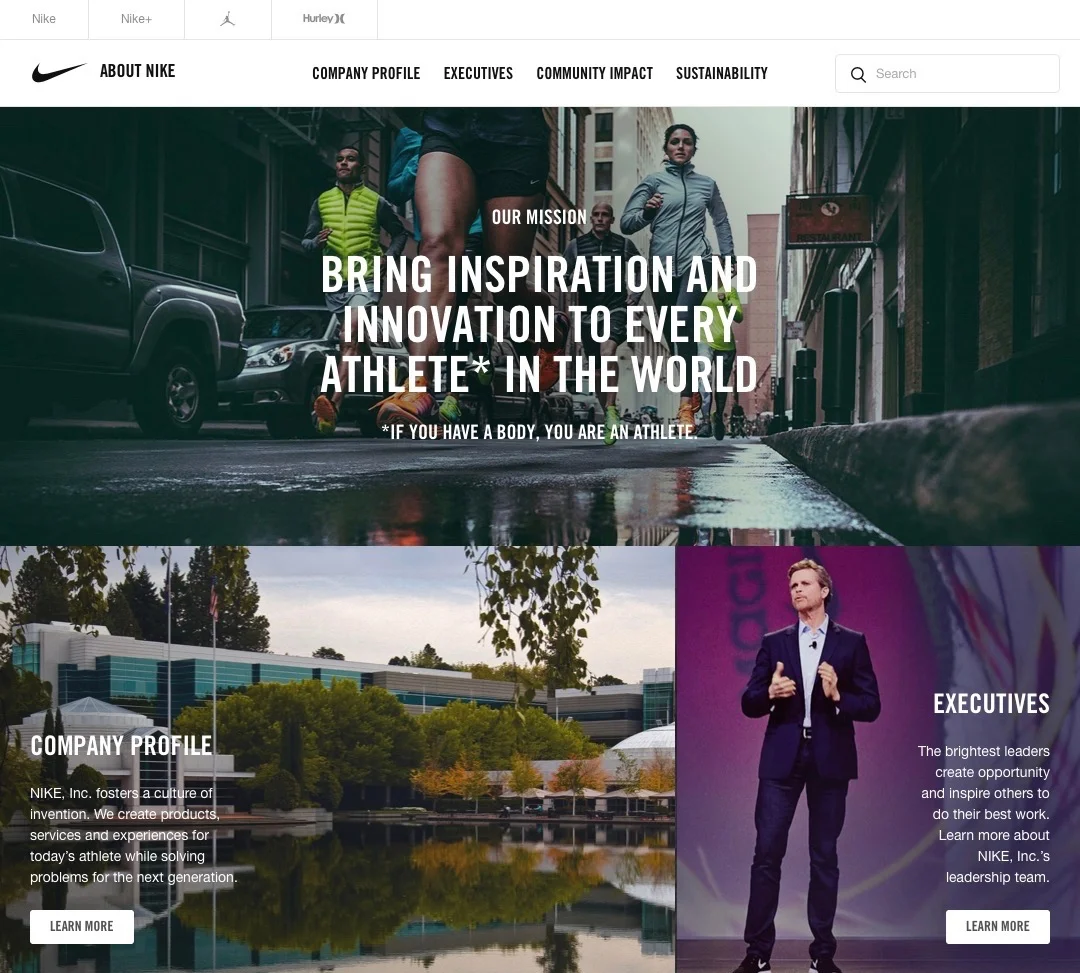
Task: Select Executives in the navigation menu
Action: click(x=478, y=73)
